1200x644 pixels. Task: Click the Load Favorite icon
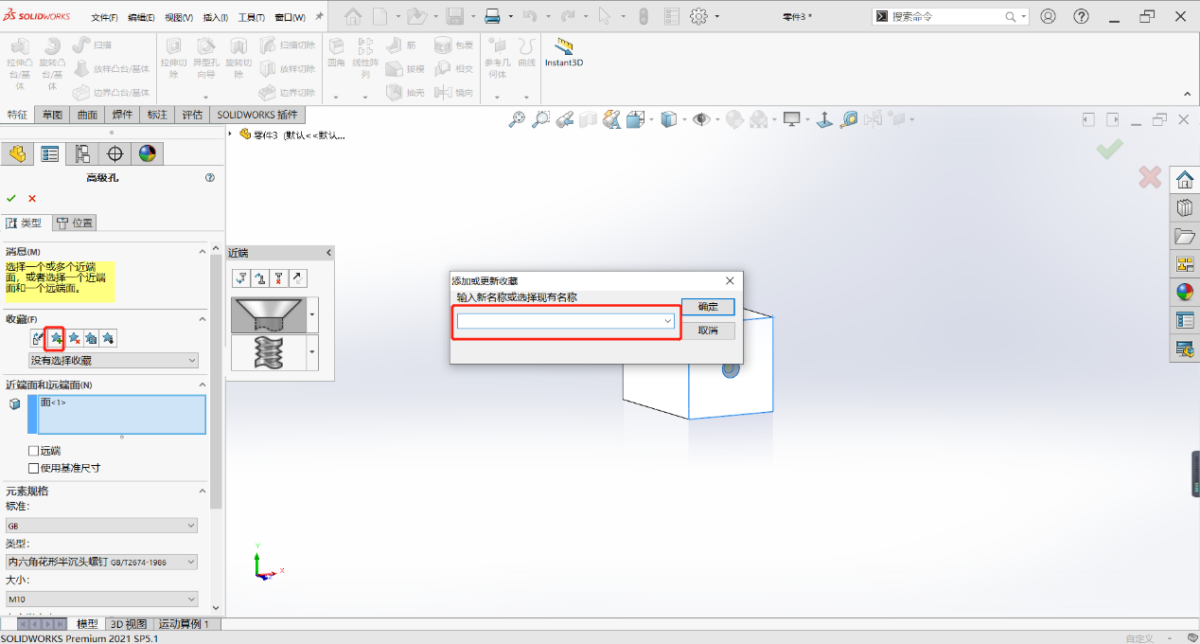click(x=109, y=338)
